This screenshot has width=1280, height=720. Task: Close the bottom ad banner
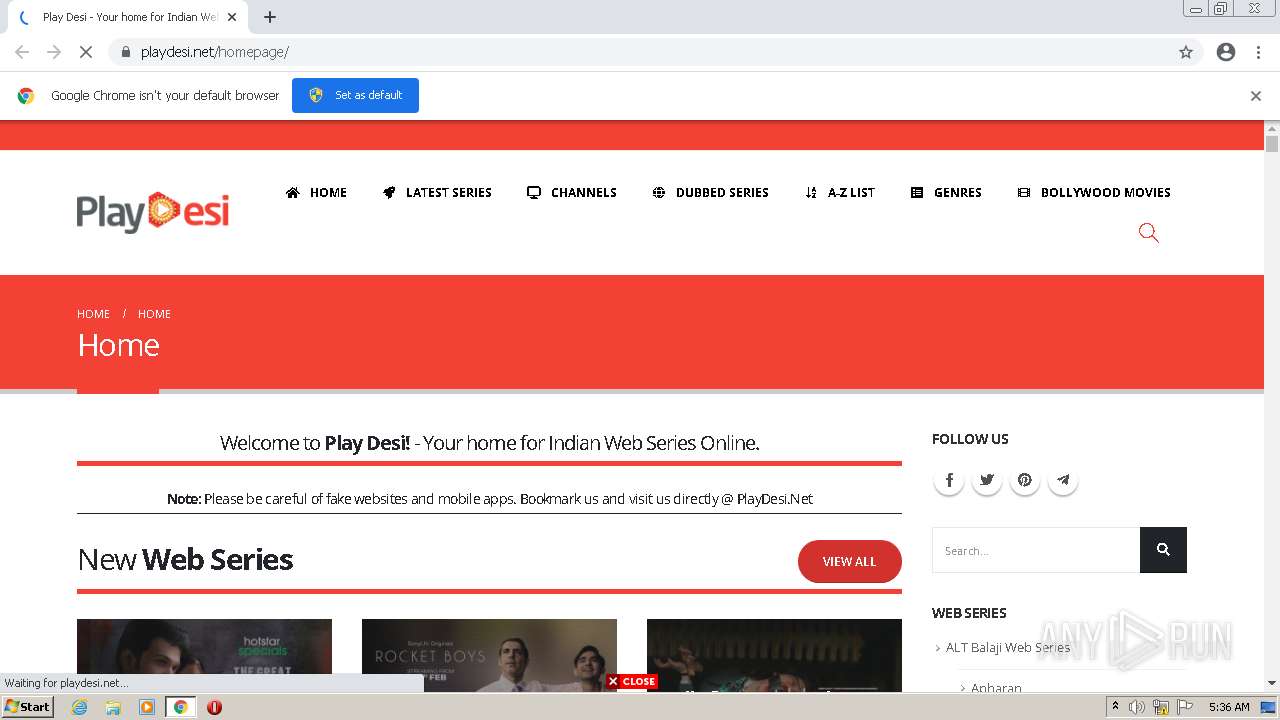coord(631,681)
